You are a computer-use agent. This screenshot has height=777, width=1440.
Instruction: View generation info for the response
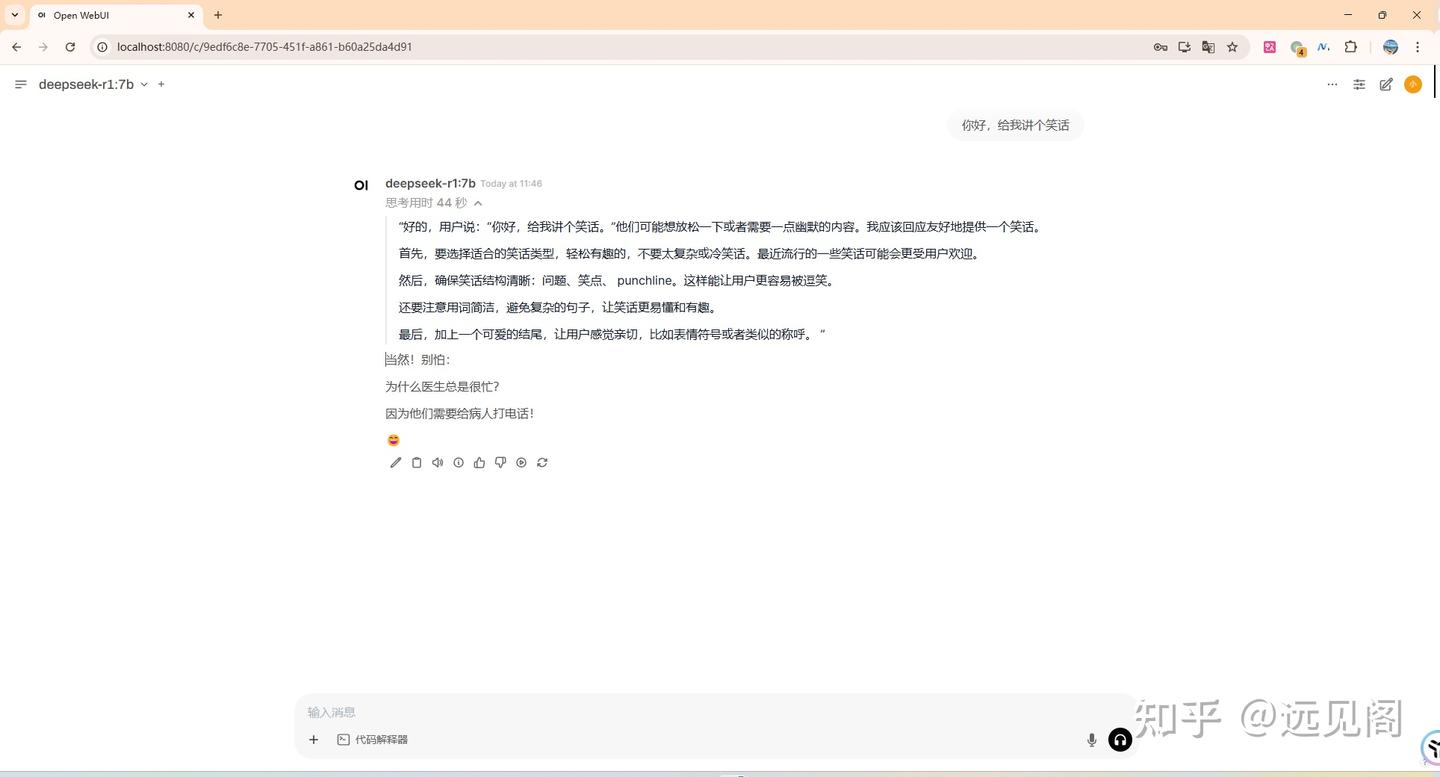pos(458,462)
